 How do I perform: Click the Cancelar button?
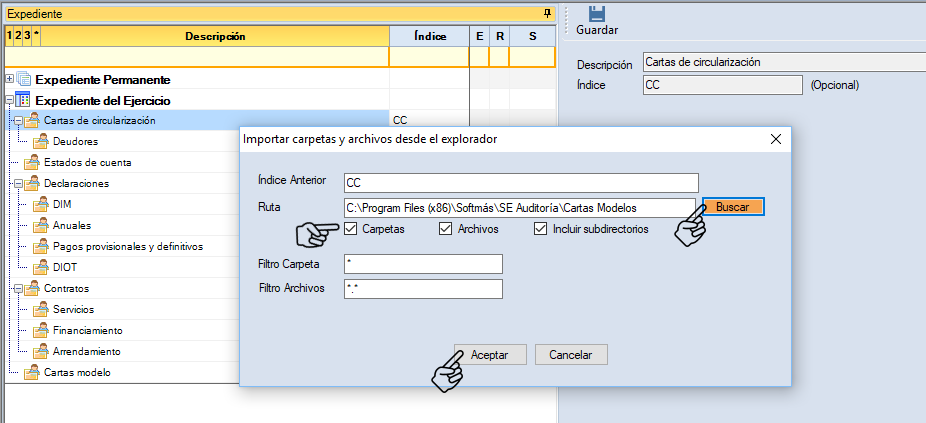click(571, 355)
